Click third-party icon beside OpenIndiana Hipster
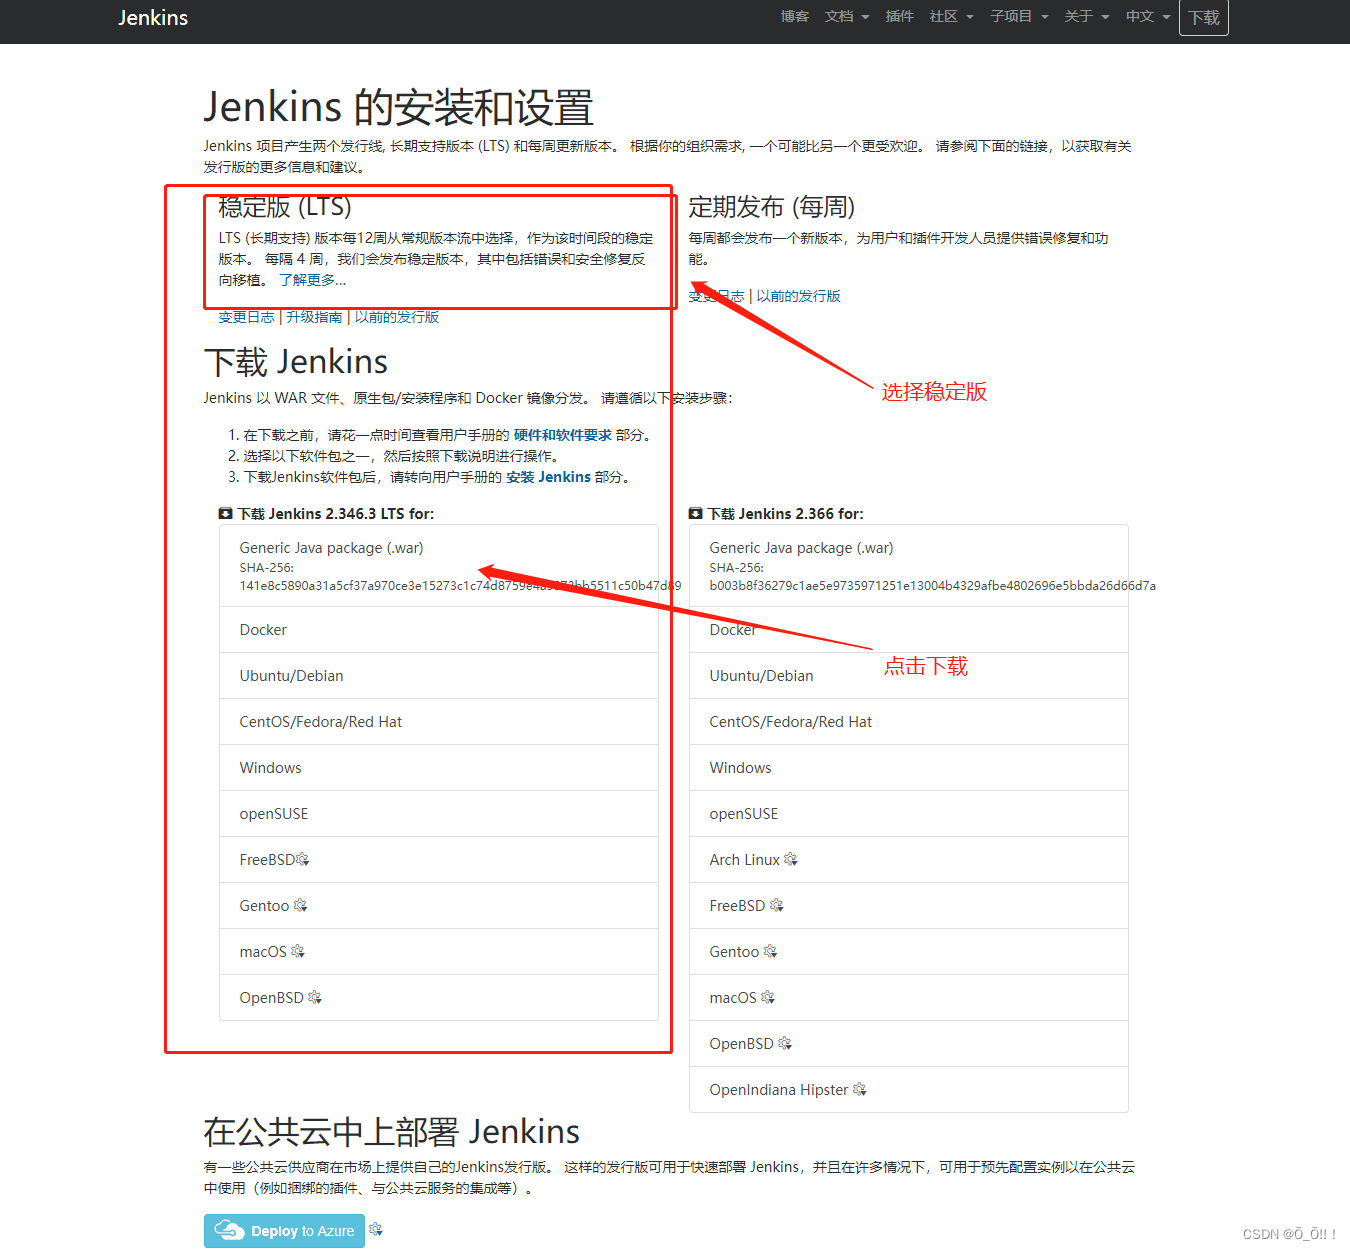This screenshot has width=1350, height=1250. (860, 1090)
